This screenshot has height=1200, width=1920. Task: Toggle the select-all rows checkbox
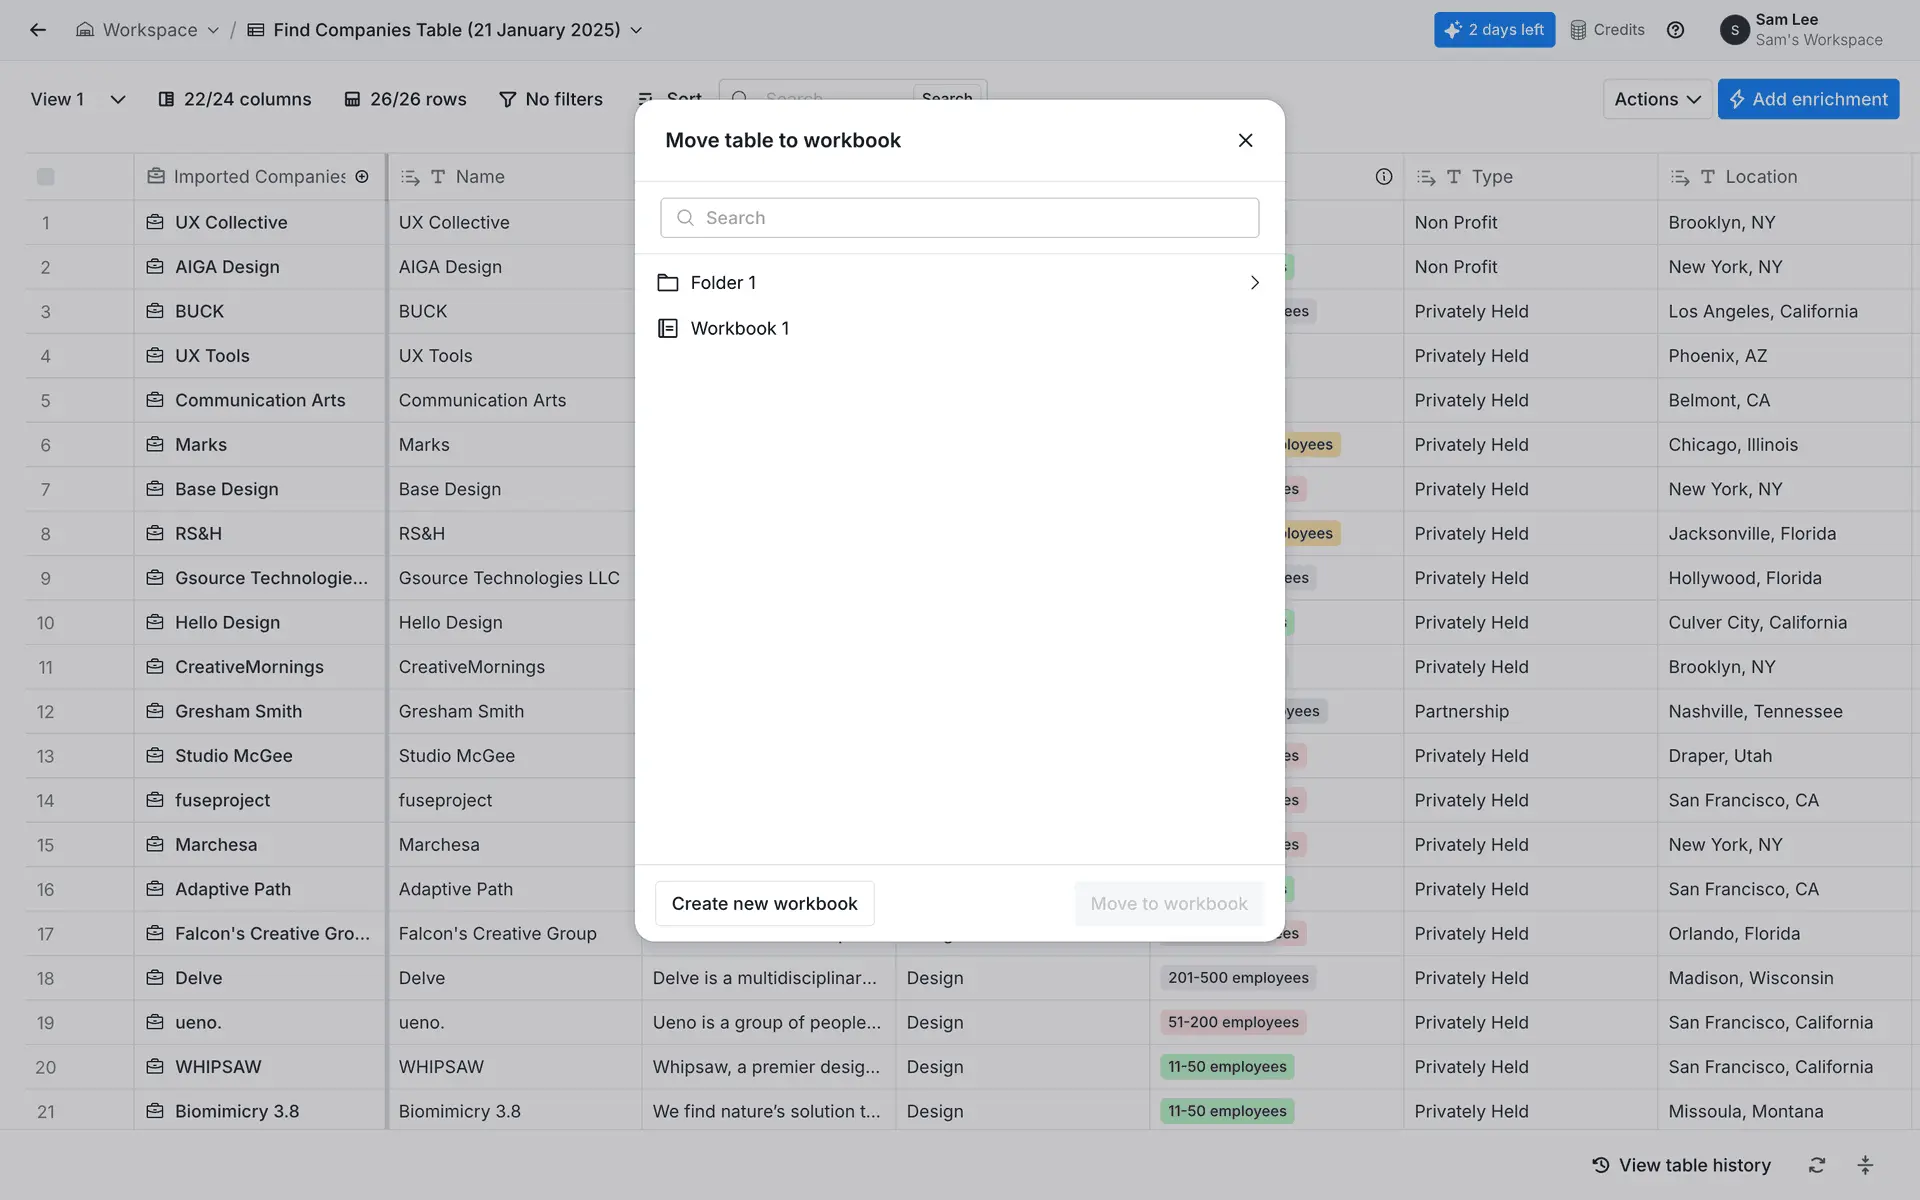coord(46,177)
